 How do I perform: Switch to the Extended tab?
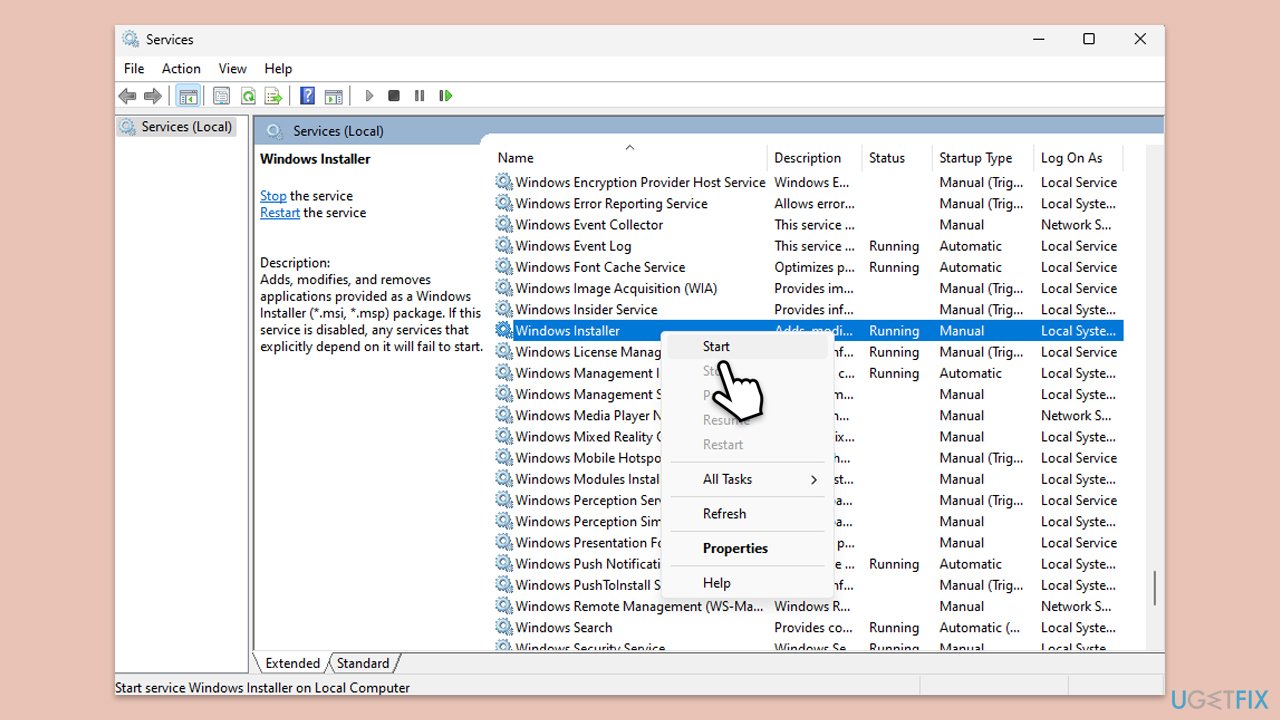point(292,663)
